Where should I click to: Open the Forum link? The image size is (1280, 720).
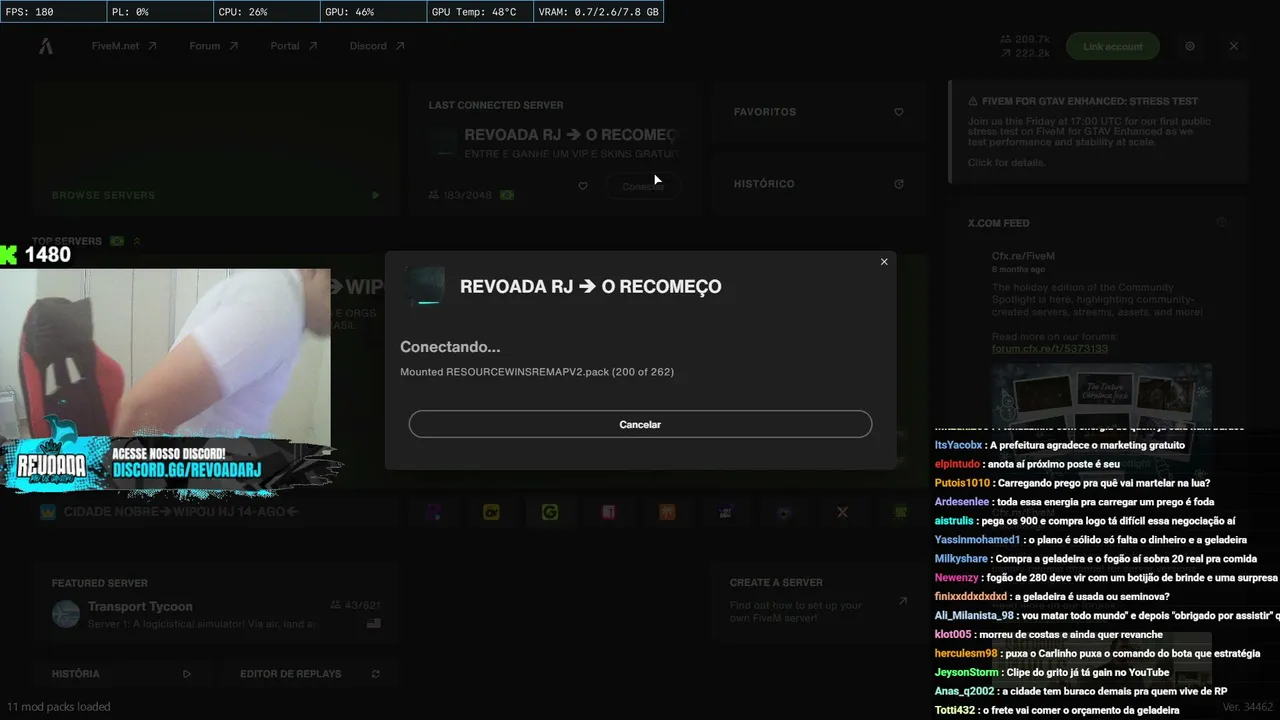pos(214,46)
